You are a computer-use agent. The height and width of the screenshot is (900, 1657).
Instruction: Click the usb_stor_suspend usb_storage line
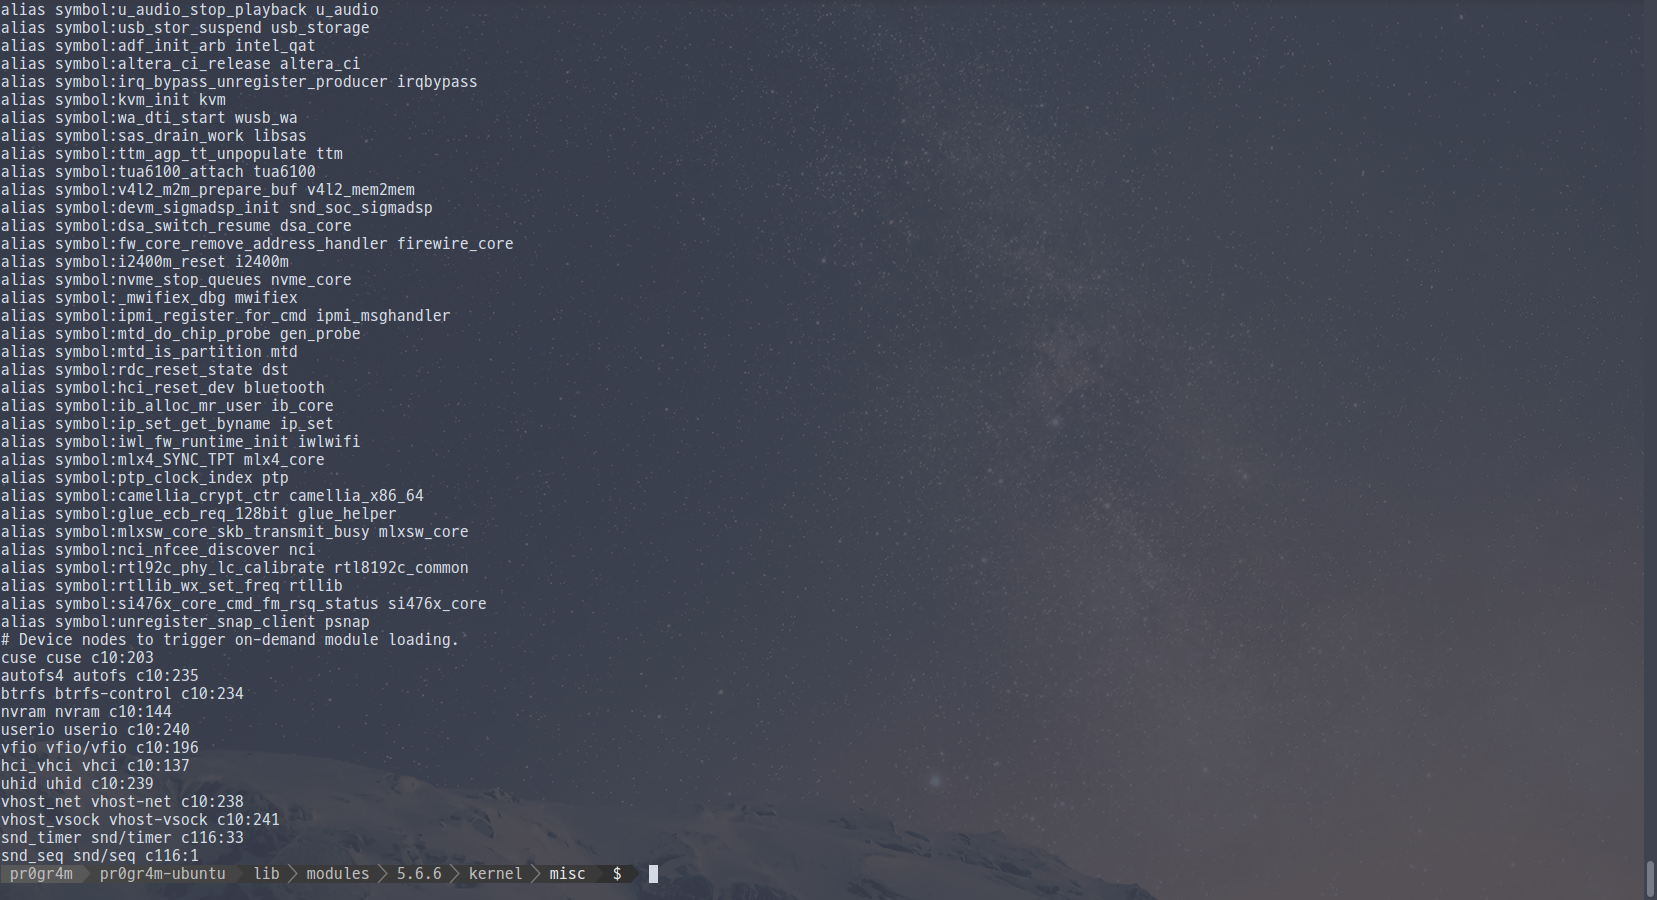[x=185, y=28]
